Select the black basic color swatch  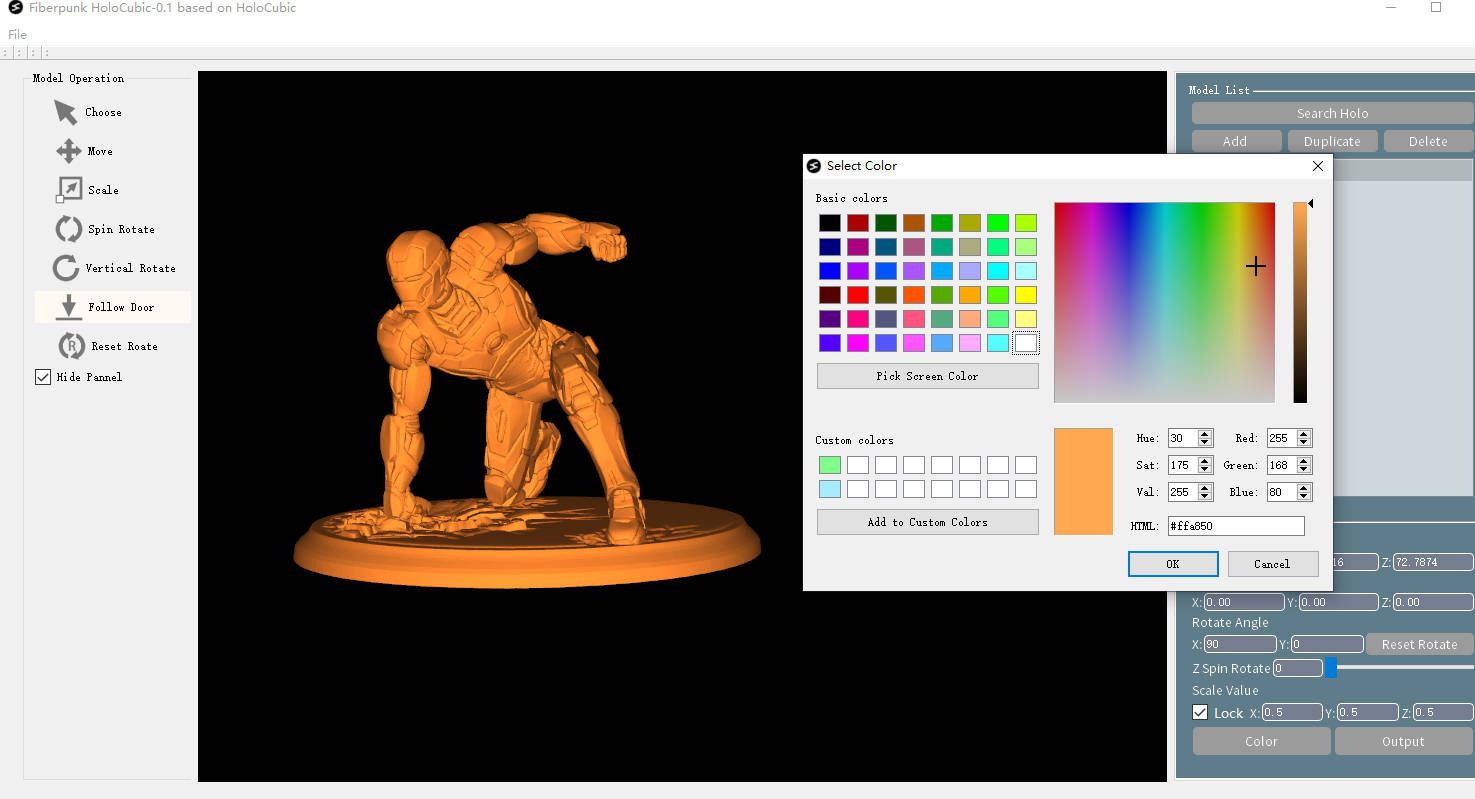click(830, 223)
